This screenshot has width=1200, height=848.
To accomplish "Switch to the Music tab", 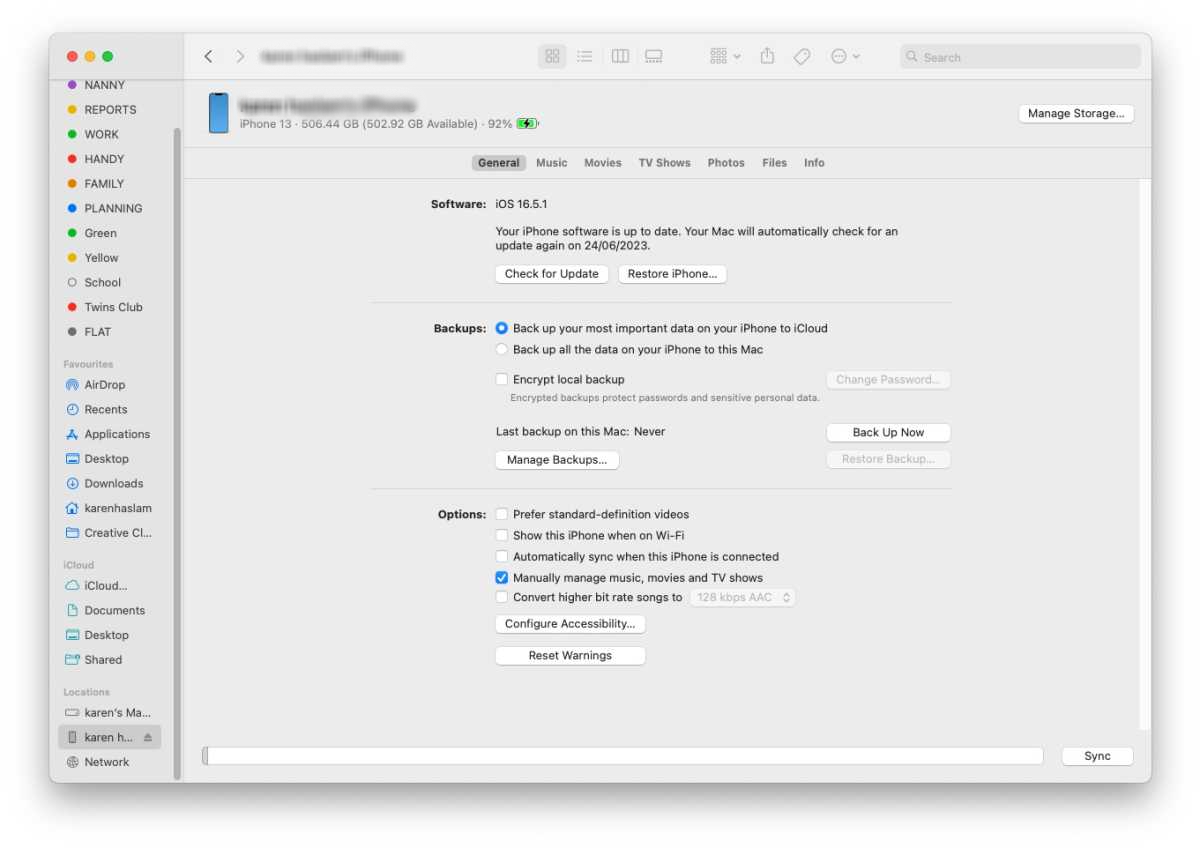I will (x=551, y=162).
